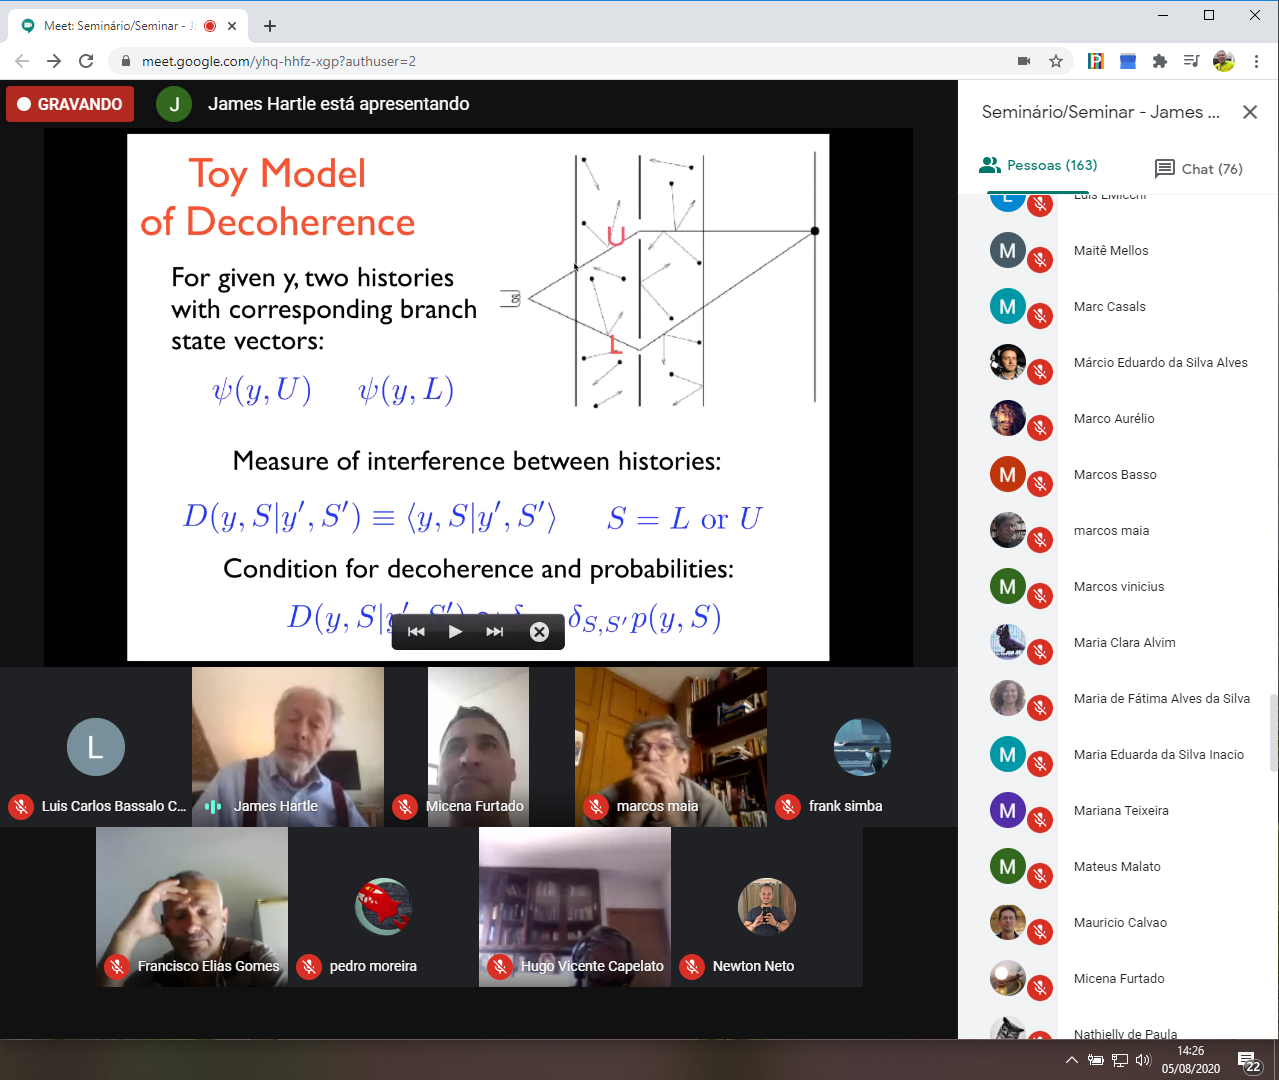Bookmark this page with the star icon

coord(1056,61)
